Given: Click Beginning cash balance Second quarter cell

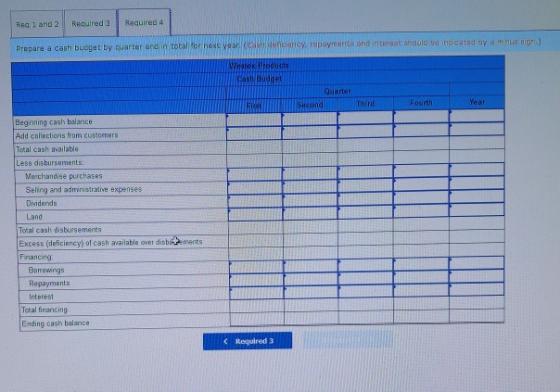Looking at the screenshot, I should (x=310, y=119).
